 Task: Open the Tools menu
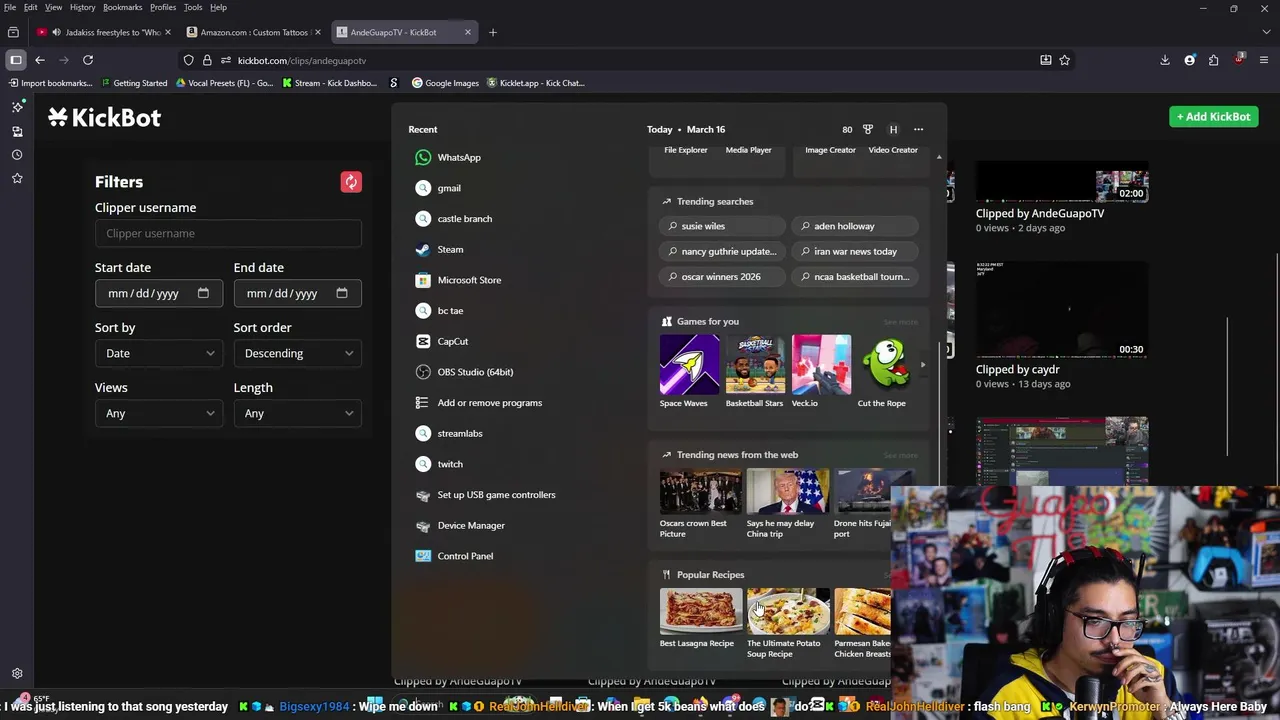193,7
